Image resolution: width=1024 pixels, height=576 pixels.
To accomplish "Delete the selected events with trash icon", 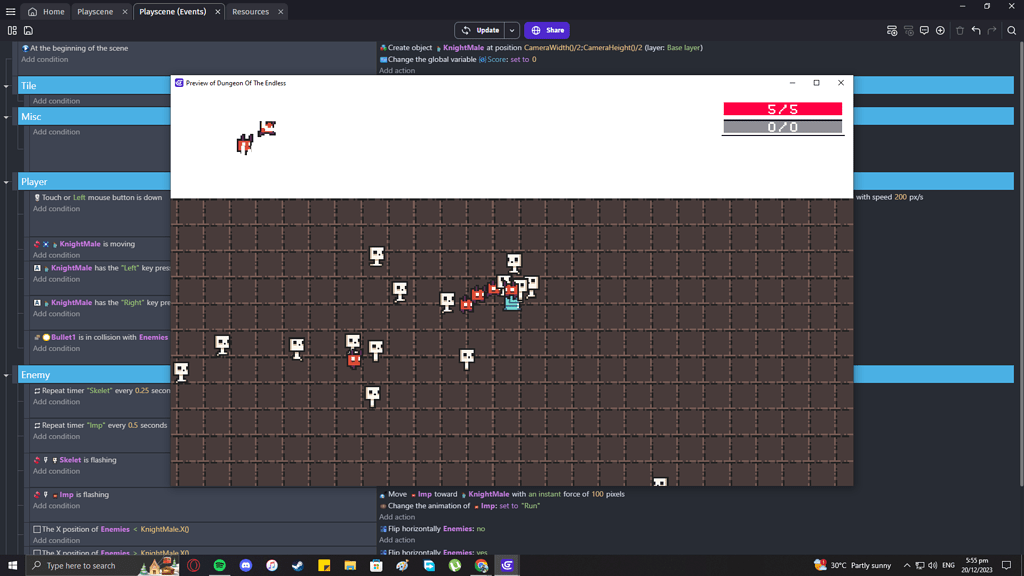I will 960,30.
